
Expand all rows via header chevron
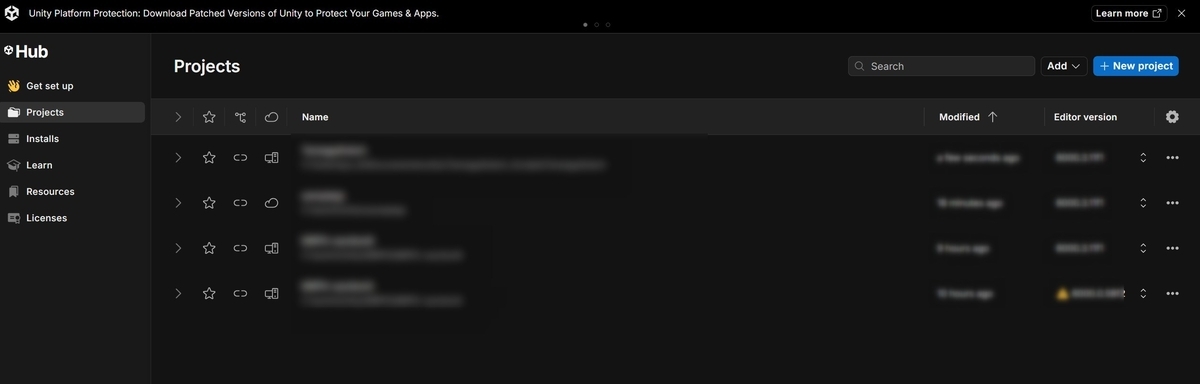[x=178, y=117]
